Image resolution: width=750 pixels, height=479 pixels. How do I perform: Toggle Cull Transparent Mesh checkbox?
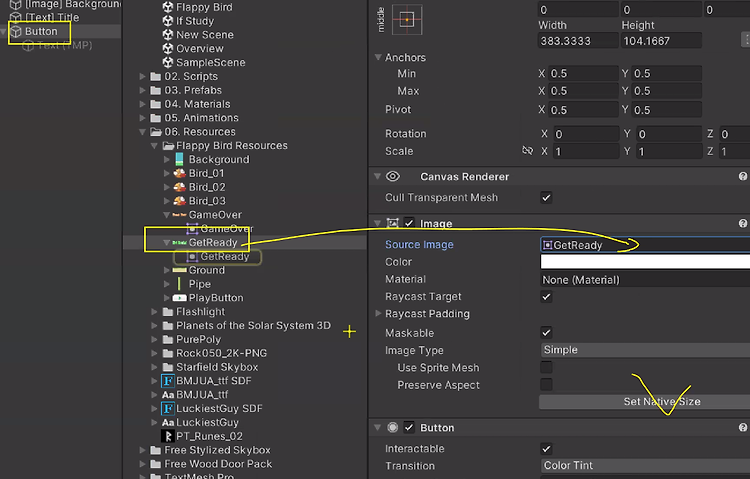click(546, 198)
